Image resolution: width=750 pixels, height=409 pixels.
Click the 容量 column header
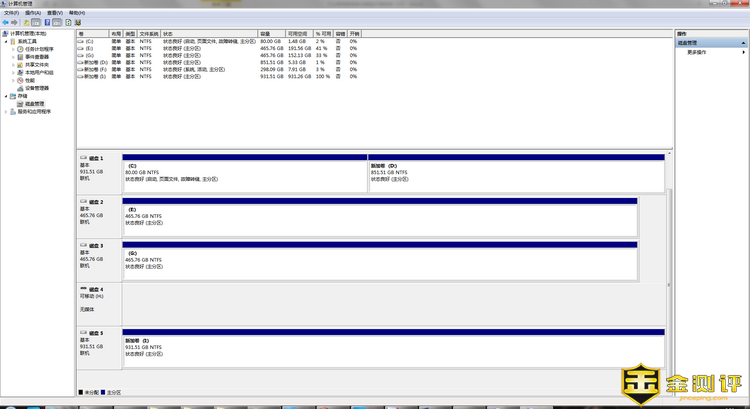click(265, 33)
